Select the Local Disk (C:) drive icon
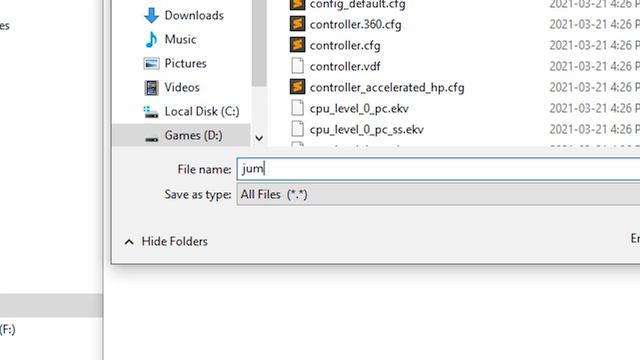 pos(151,111)
